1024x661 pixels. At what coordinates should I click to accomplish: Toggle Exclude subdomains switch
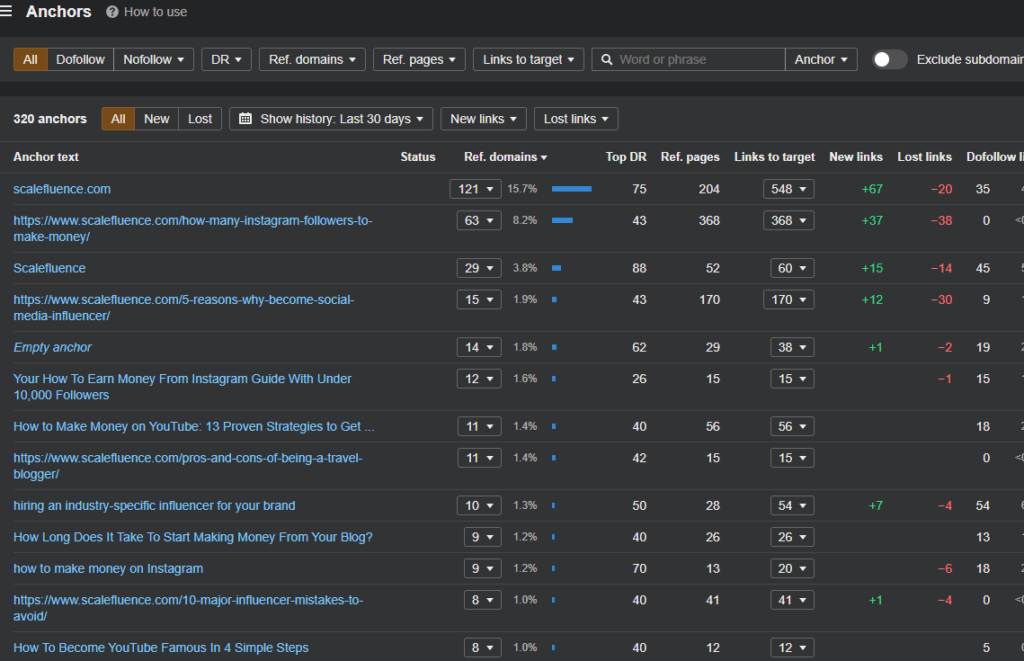pyautogui.click(x=889, y=59)
